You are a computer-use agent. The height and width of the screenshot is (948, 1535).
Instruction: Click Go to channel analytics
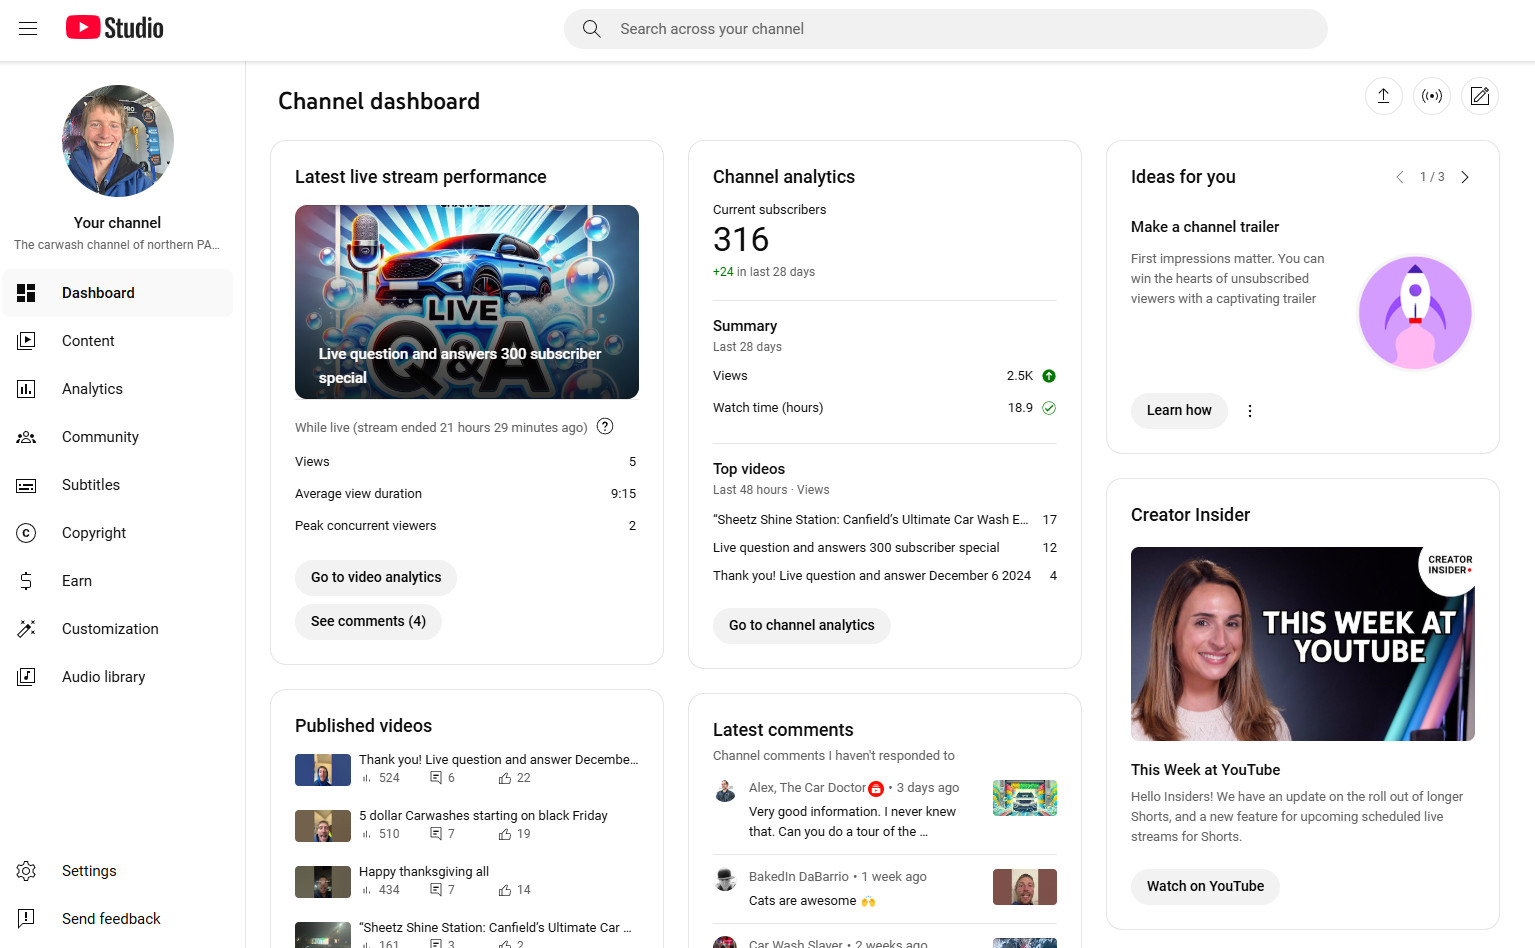[802, 625]
